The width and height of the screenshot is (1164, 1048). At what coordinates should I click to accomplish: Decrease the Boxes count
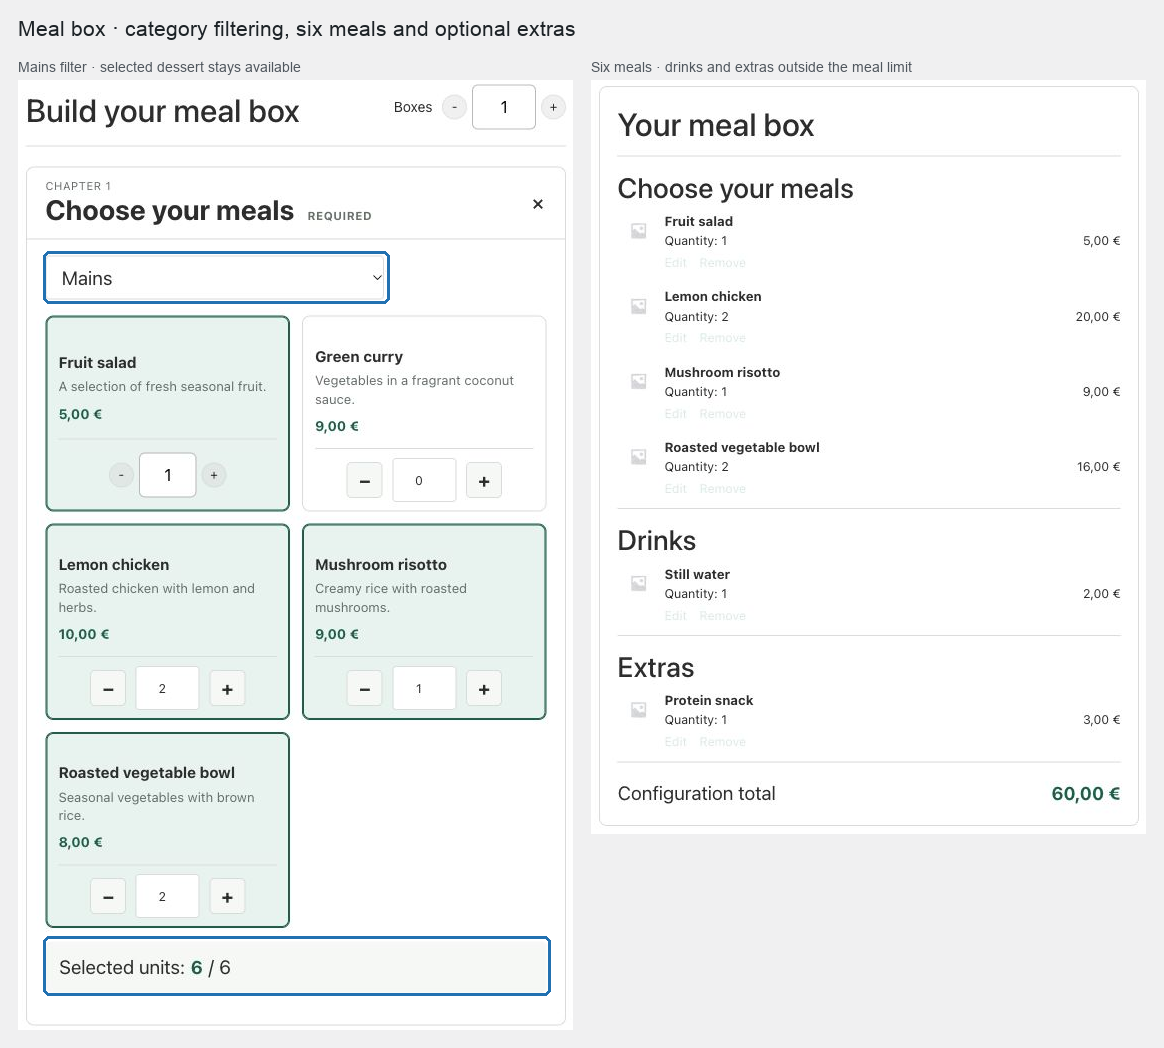[454, 108]
